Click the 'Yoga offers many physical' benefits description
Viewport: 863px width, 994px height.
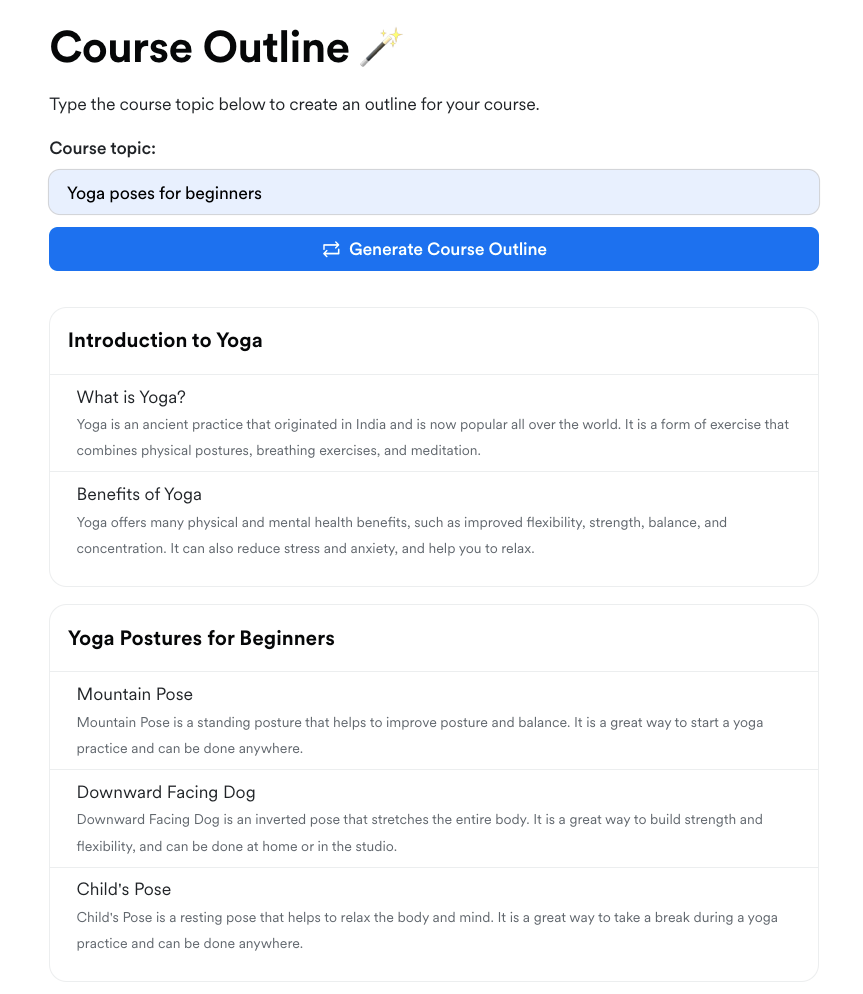pos(401,535)
